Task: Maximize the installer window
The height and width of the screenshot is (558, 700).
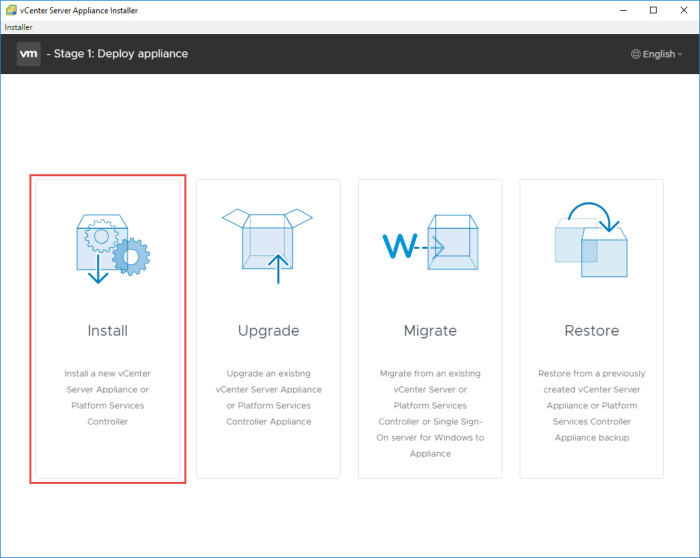Action: 653,10
